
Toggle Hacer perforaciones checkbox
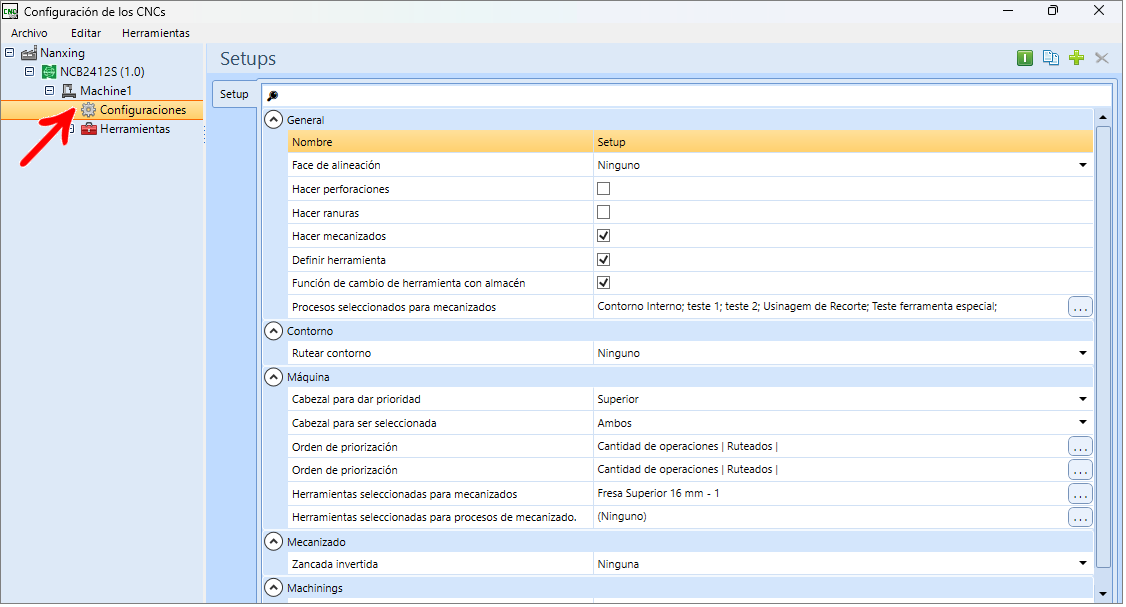(x=603, y=189)
